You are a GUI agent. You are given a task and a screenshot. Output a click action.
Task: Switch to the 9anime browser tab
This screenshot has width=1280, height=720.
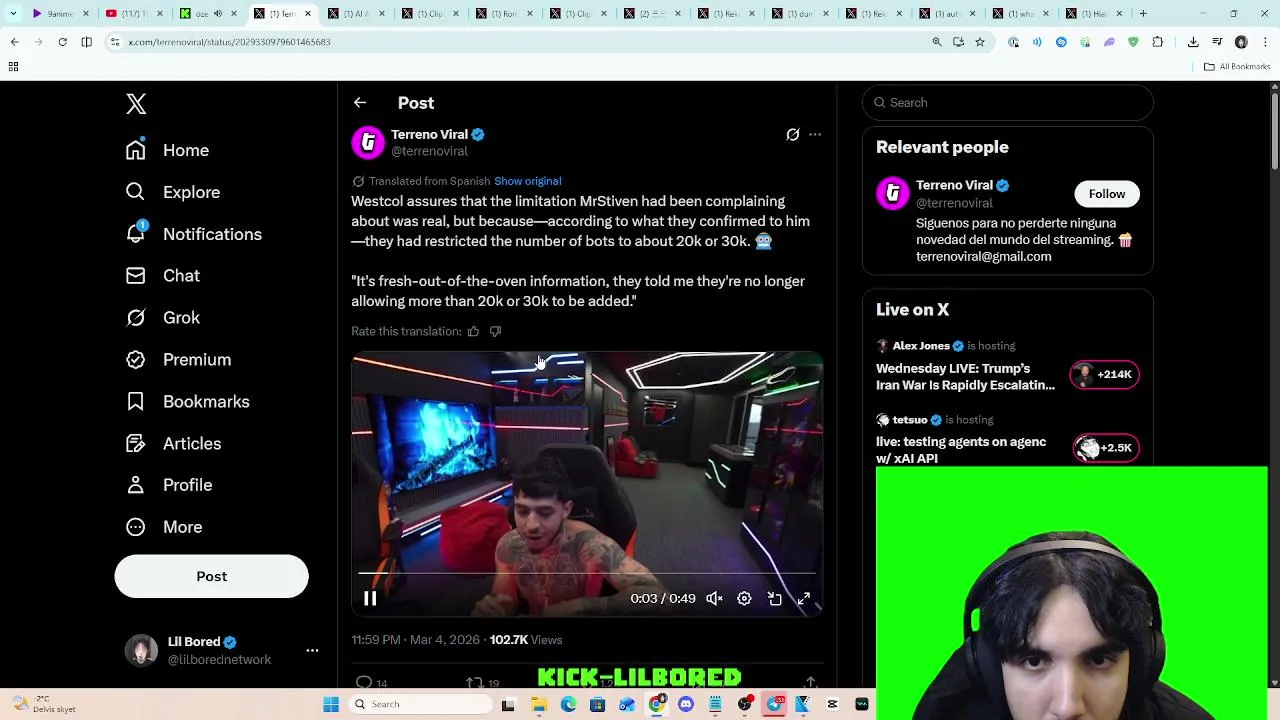60,14
